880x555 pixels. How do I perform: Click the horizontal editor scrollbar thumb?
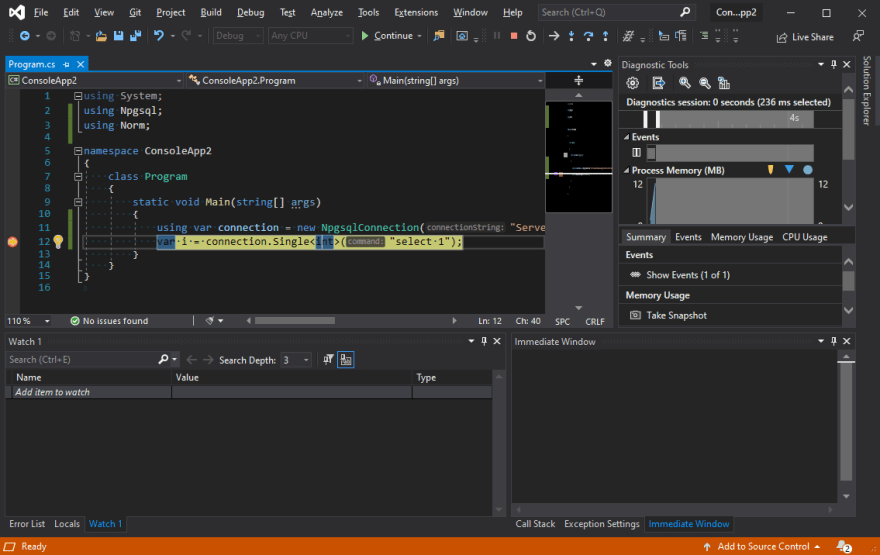(x=295, y=320)
